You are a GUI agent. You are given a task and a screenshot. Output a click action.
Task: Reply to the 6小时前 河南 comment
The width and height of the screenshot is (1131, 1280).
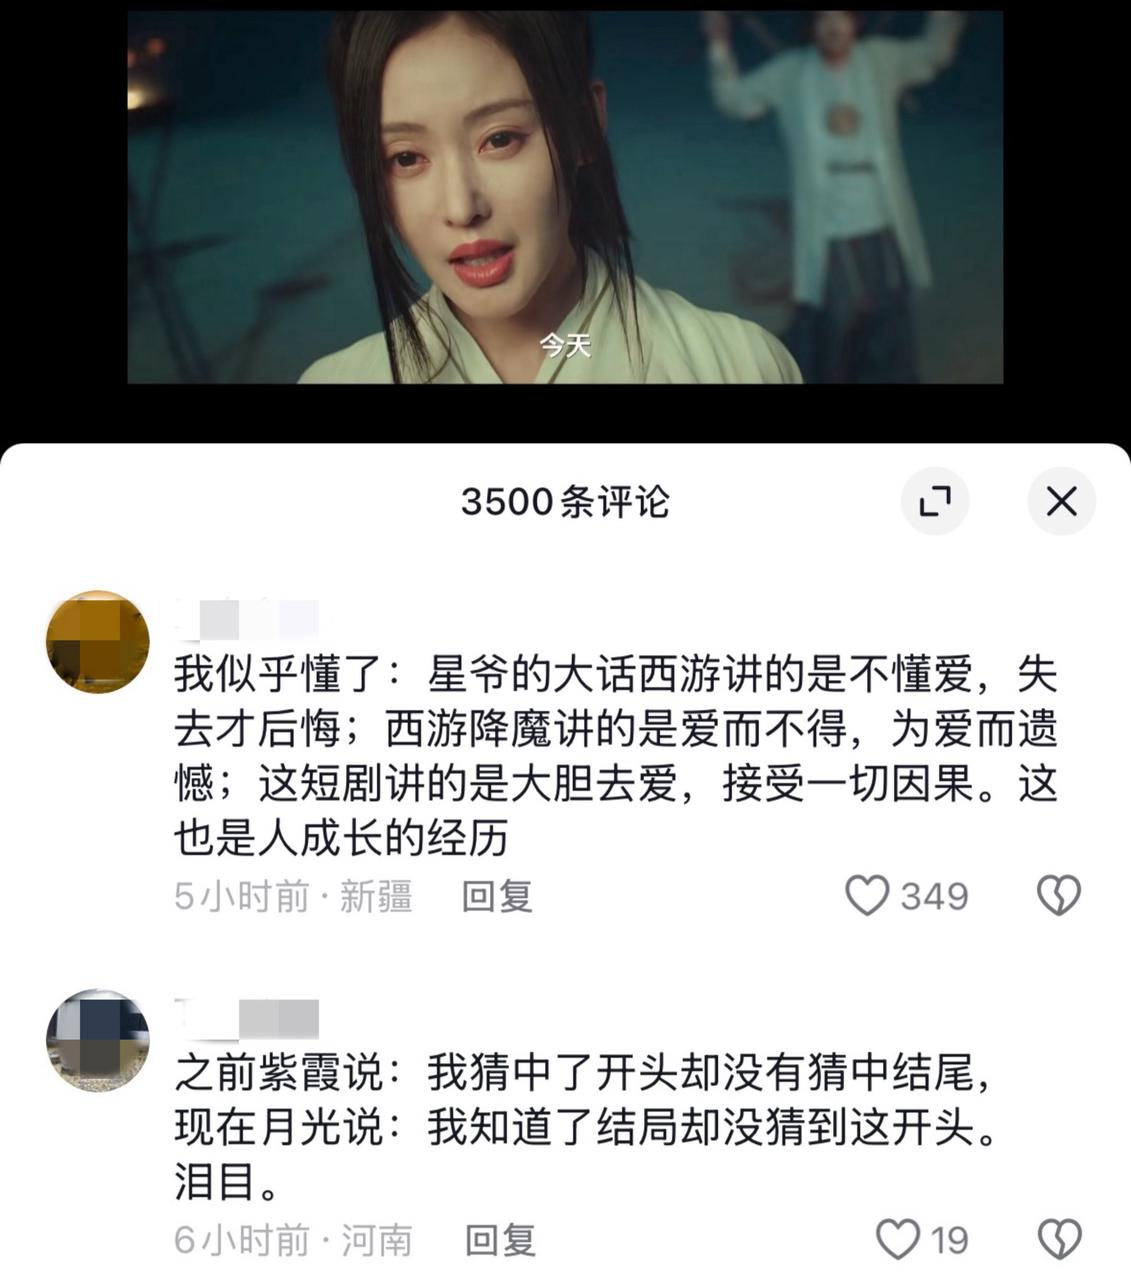click(500, 1240)
